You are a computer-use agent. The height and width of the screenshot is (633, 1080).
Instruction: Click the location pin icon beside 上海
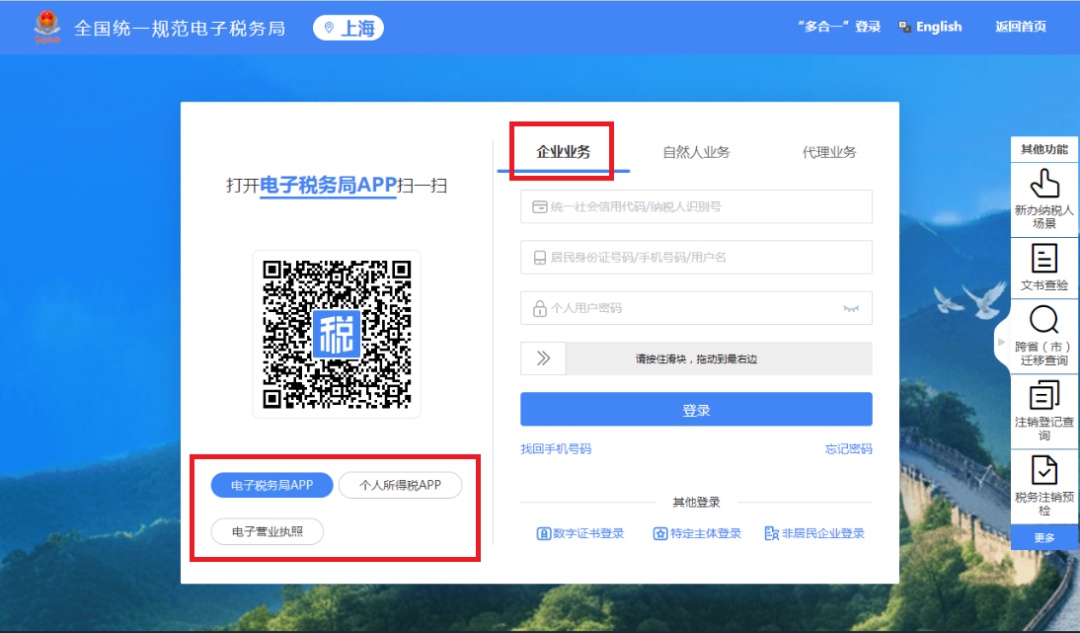point(329,28)
